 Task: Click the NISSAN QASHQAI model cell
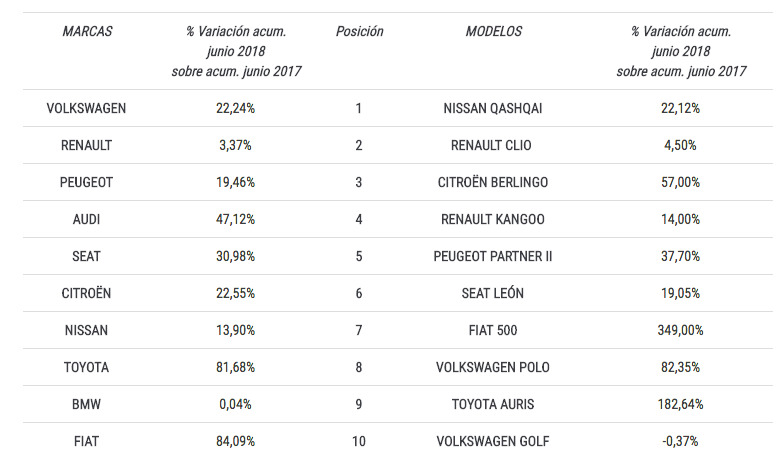pyautogui.click(x=493, y=108)
